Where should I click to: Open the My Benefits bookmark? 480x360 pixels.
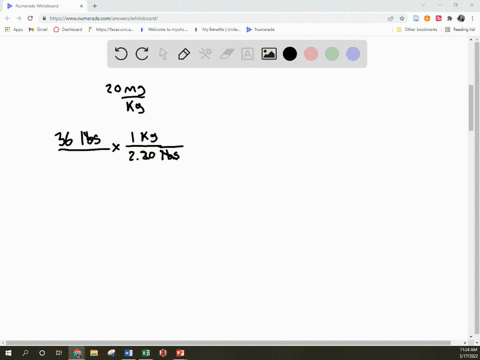point(217,29)
